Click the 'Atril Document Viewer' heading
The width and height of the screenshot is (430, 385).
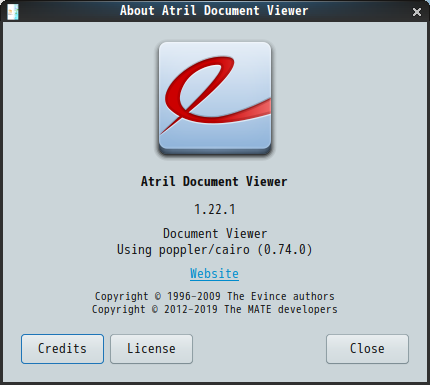pos(214,182)
